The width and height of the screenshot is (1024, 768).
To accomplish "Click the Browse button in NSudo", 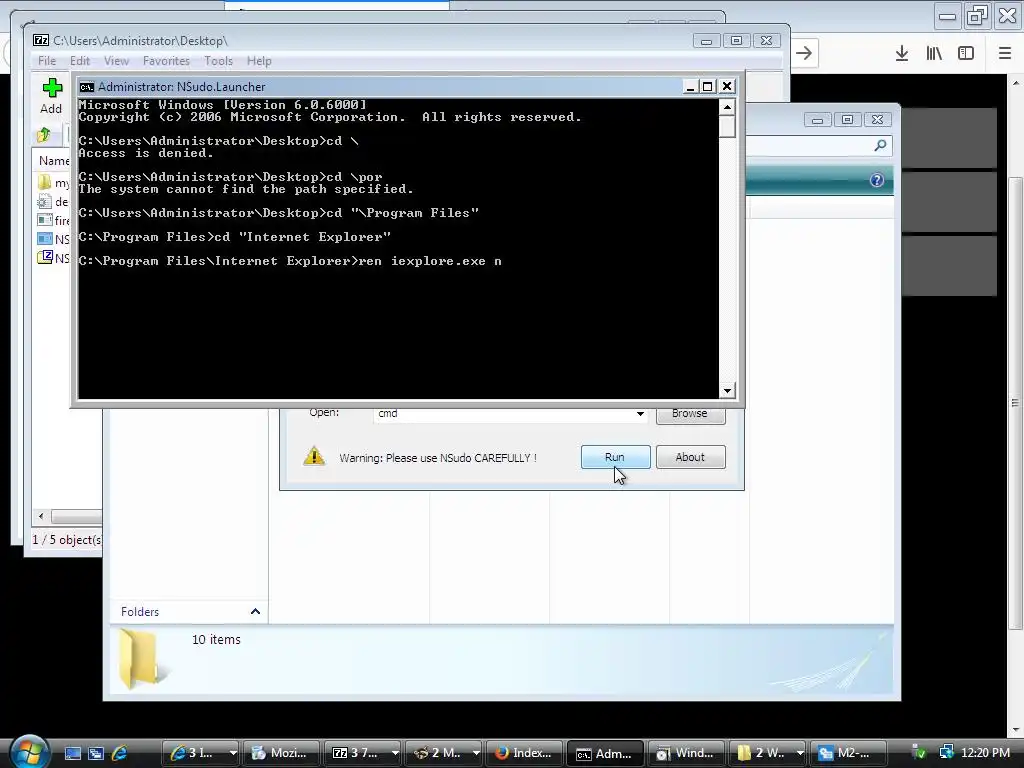I will tap(690, 415).
